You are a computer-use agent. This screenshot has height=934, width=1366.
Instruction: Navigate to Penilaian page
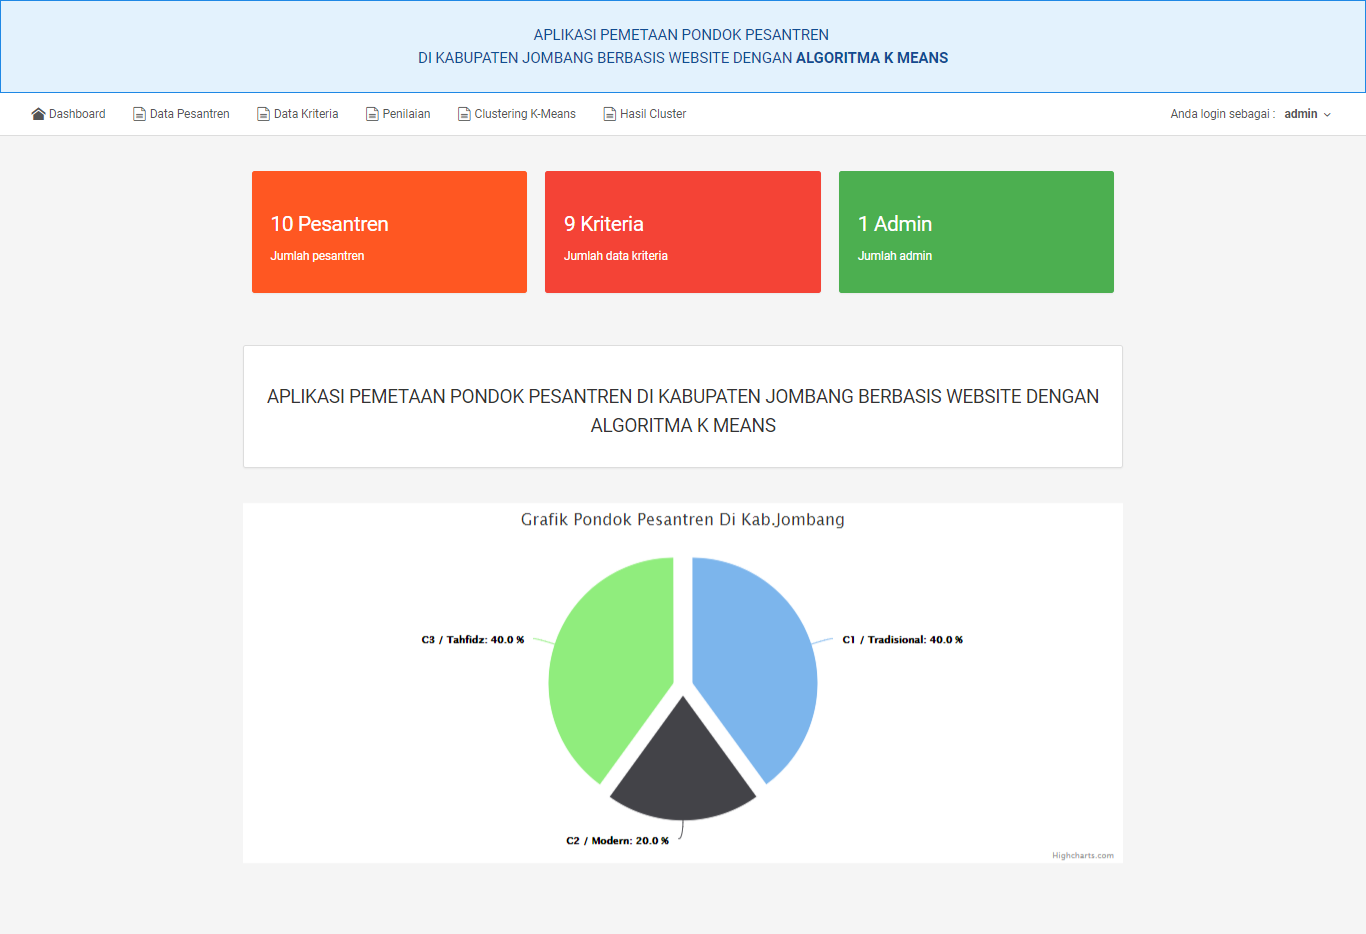pos(398,114)
